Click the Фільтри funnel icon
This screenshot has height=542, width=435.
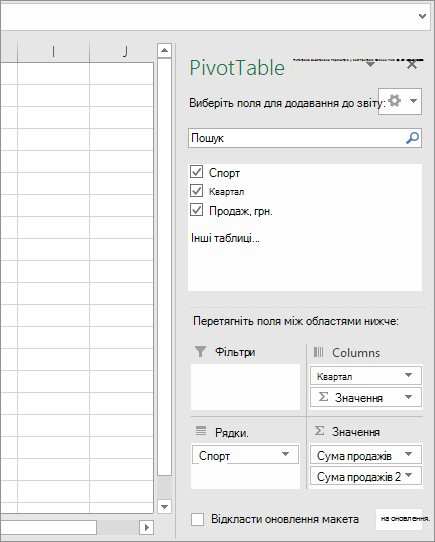(x=200, y=352)
